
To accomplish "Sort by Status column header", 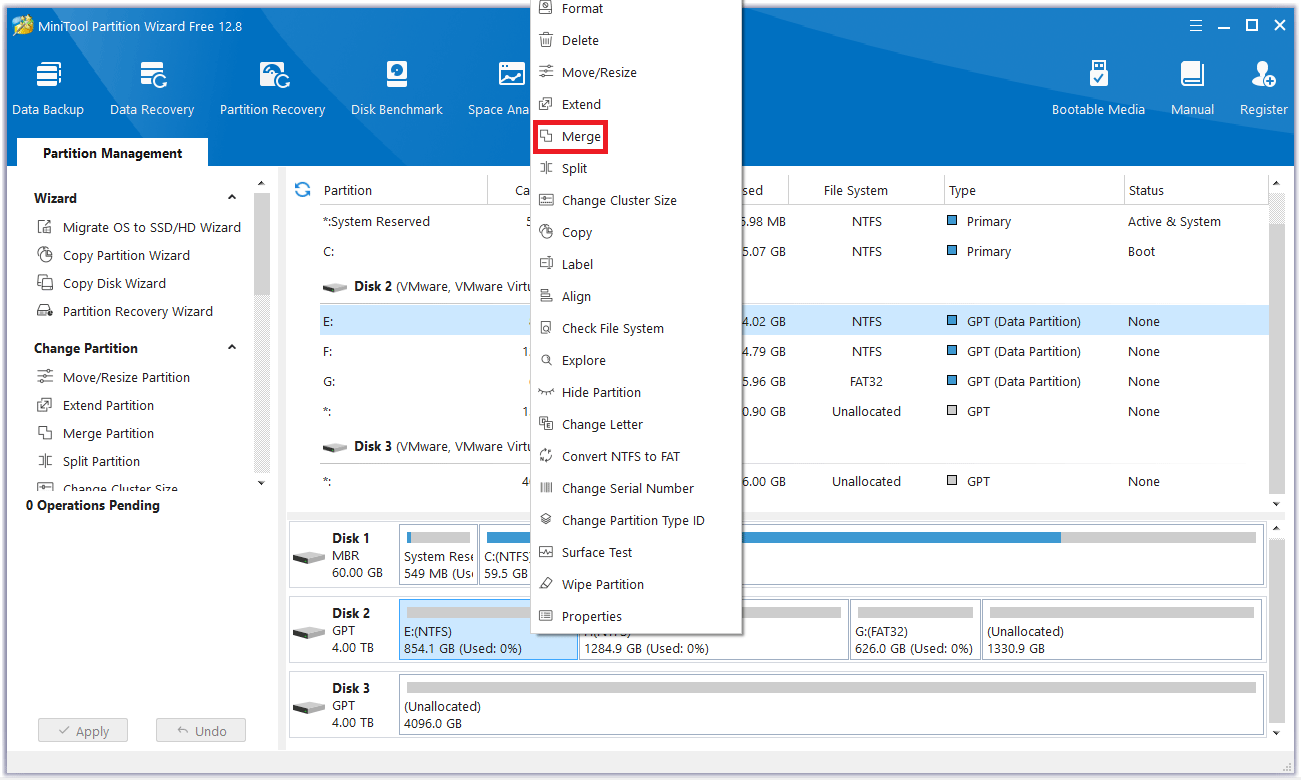I will point(1195,190).
